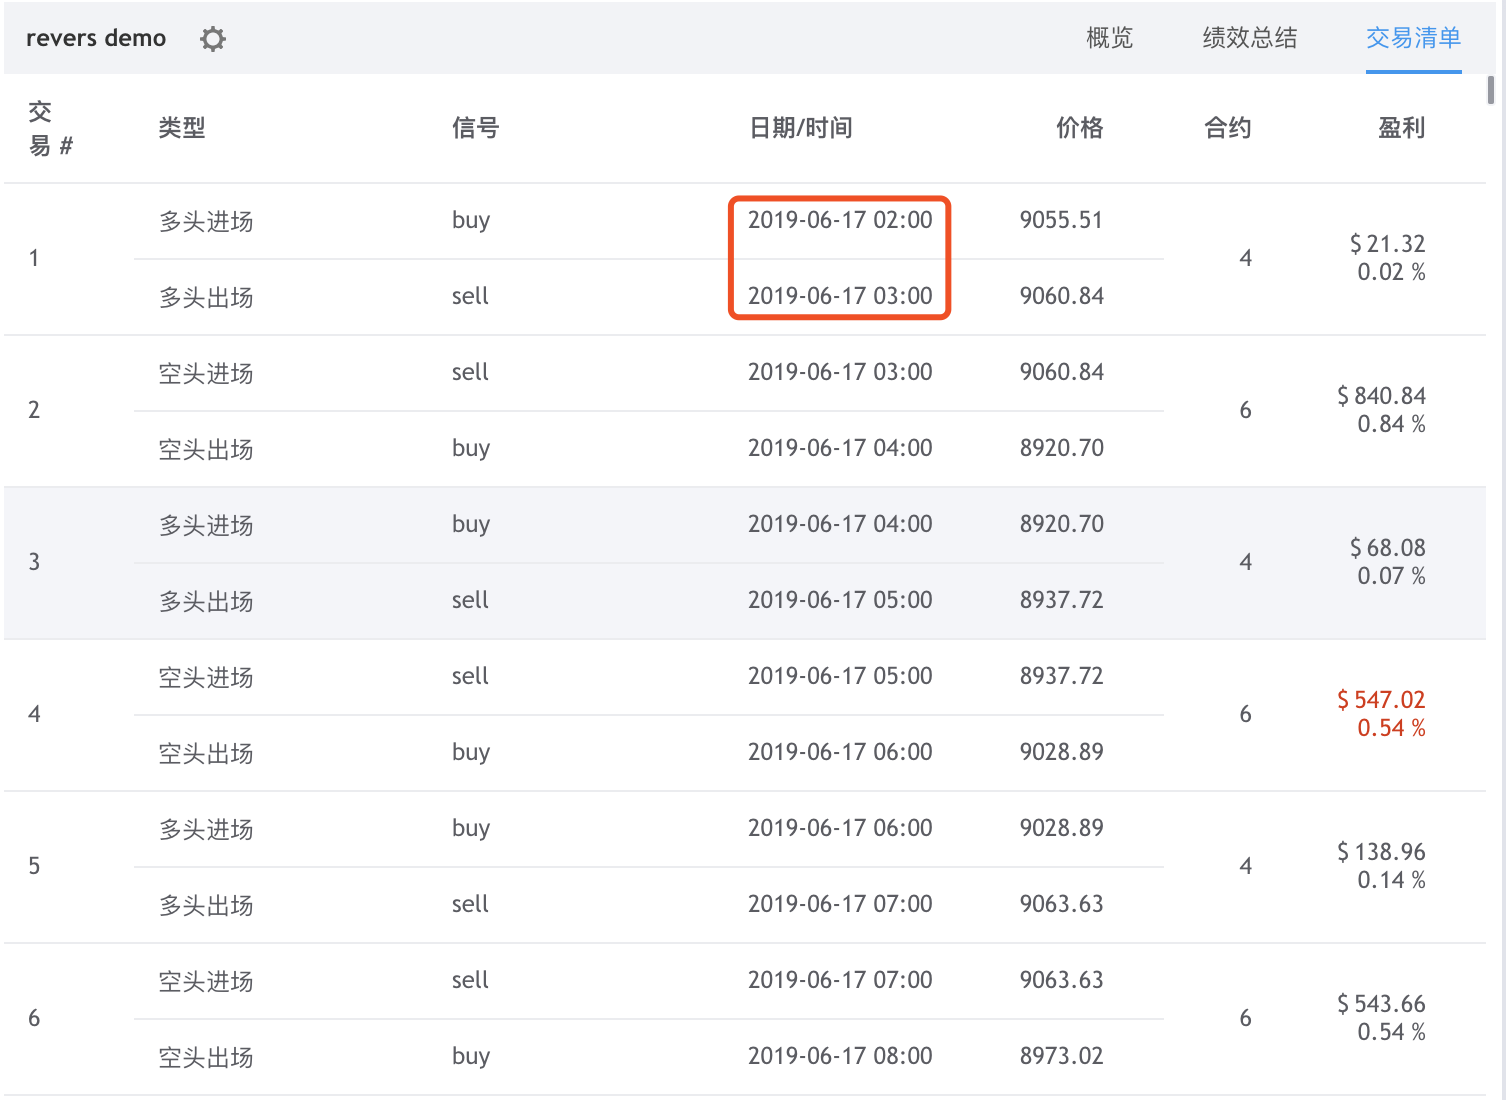Click the 盈利 column header

[x=1401, y=128]
